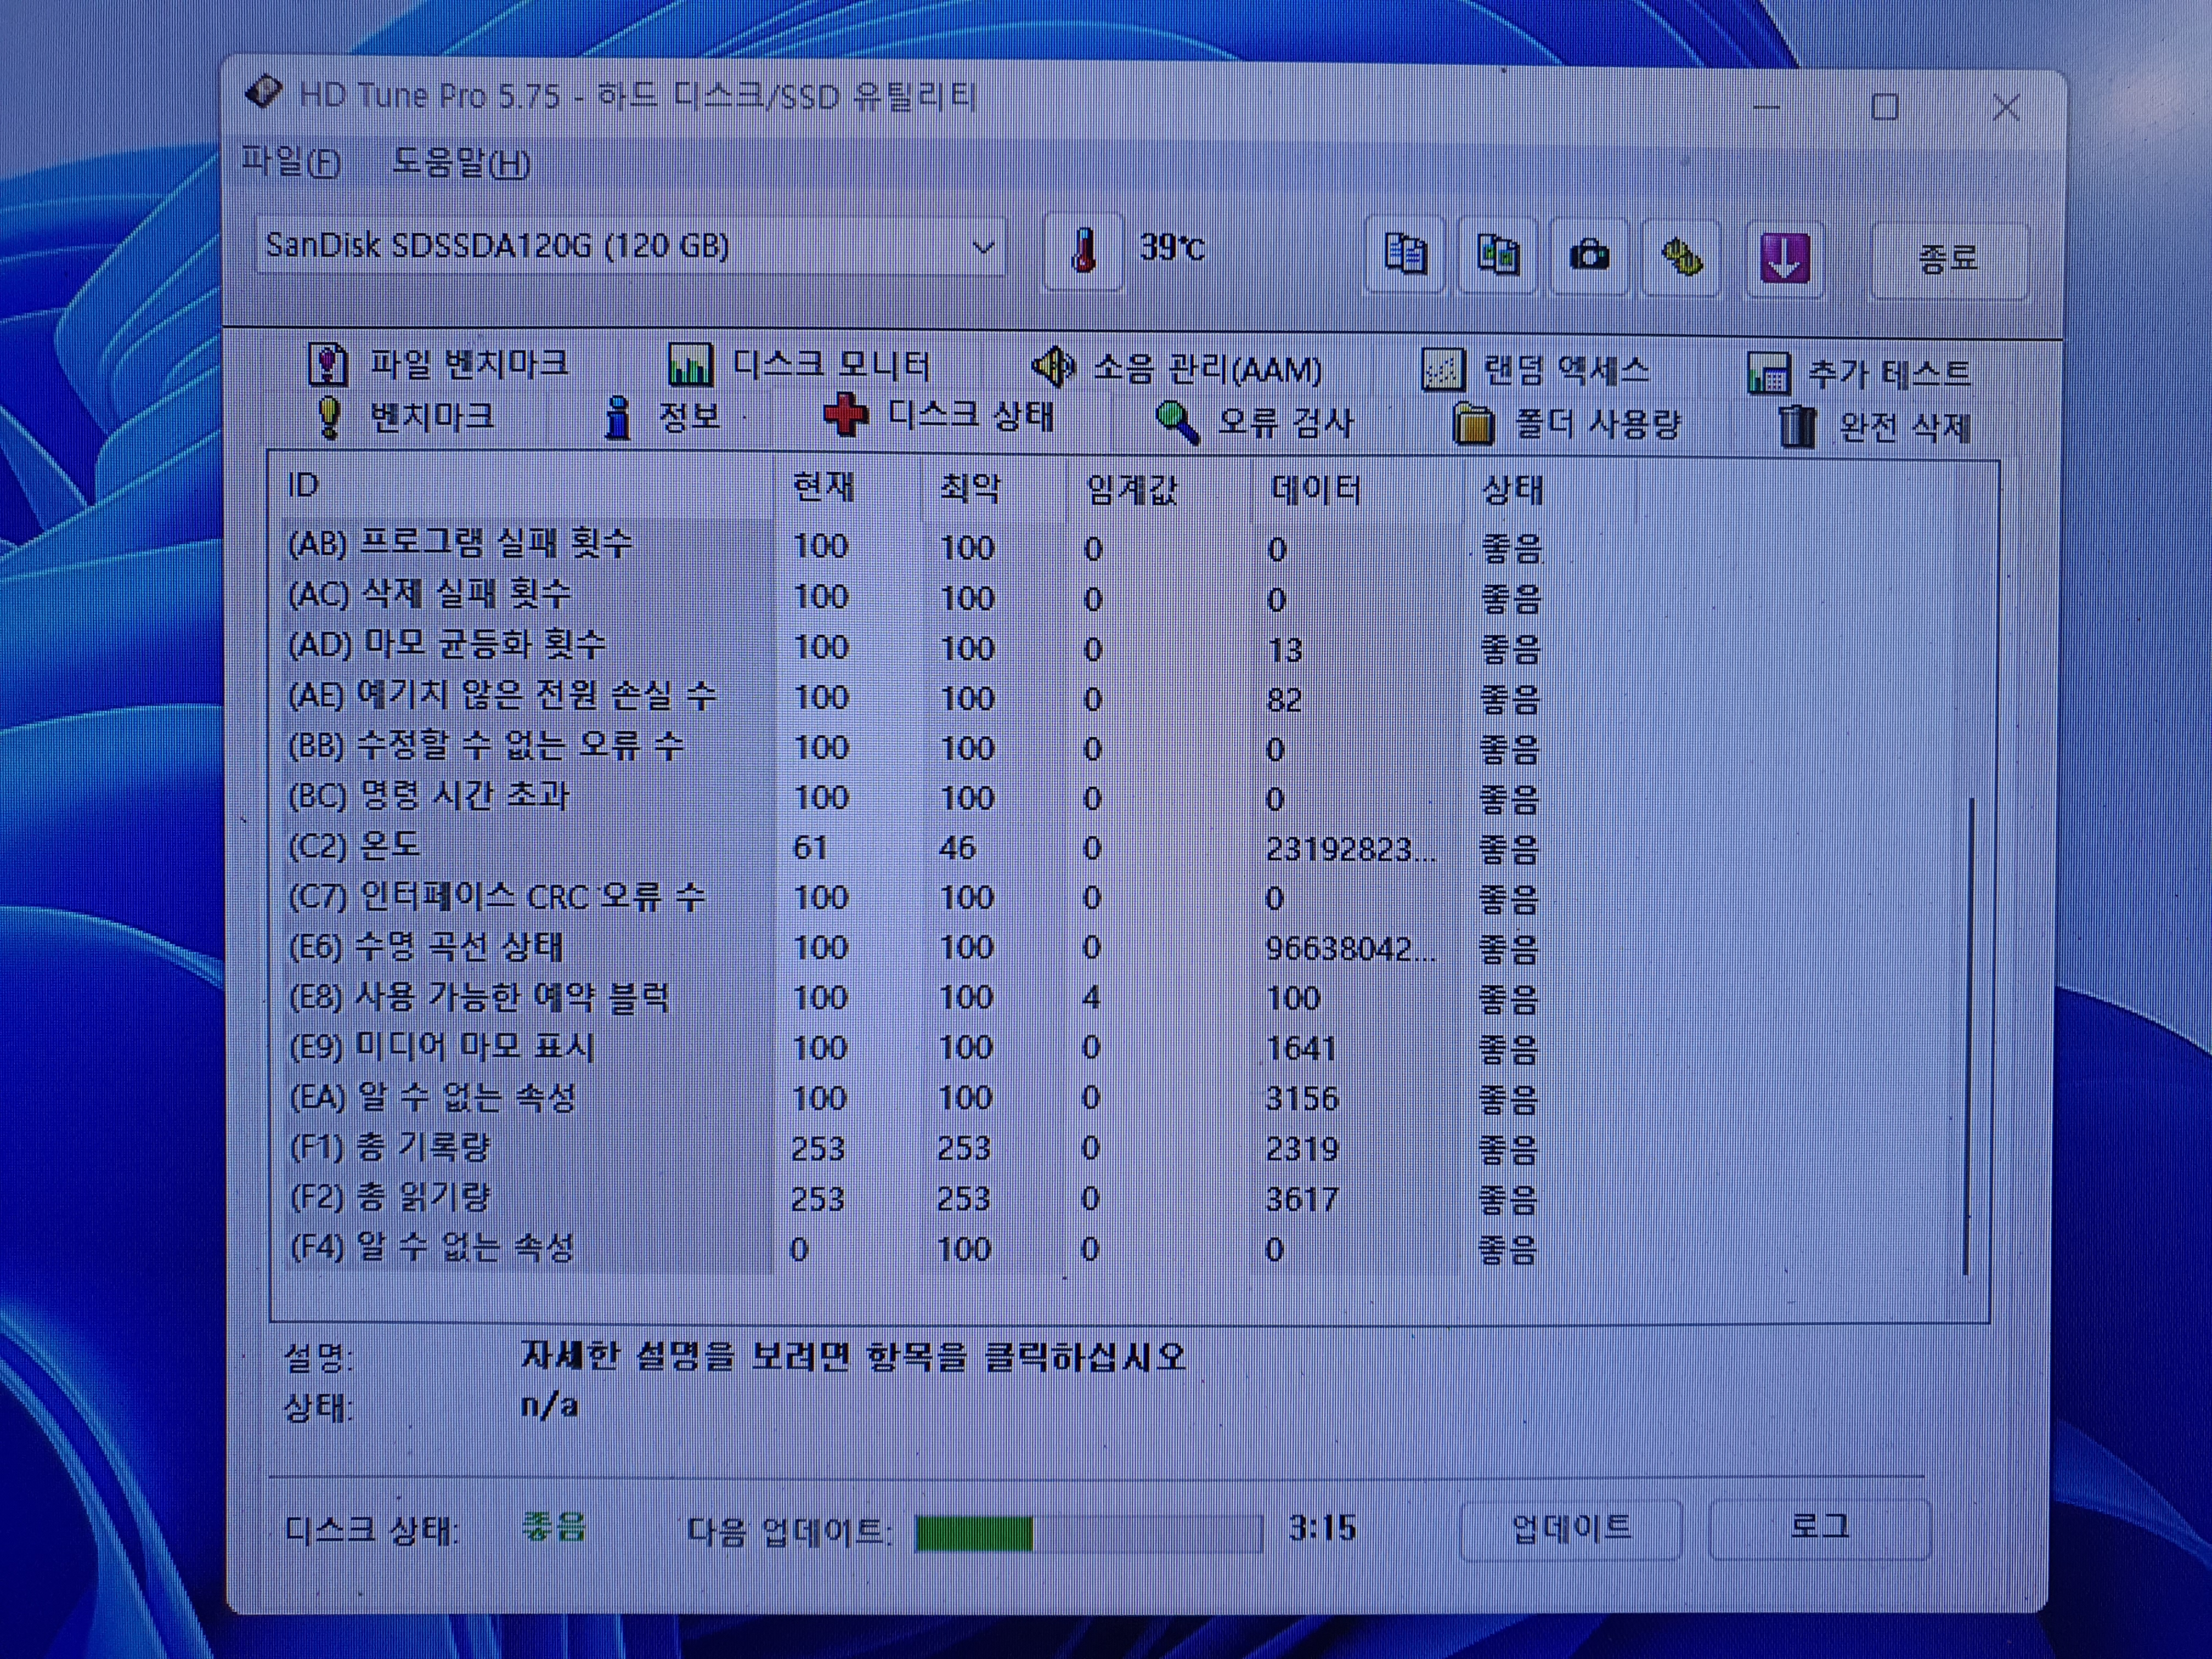Switch to the 오류 검사 tab

point(1255,422)
